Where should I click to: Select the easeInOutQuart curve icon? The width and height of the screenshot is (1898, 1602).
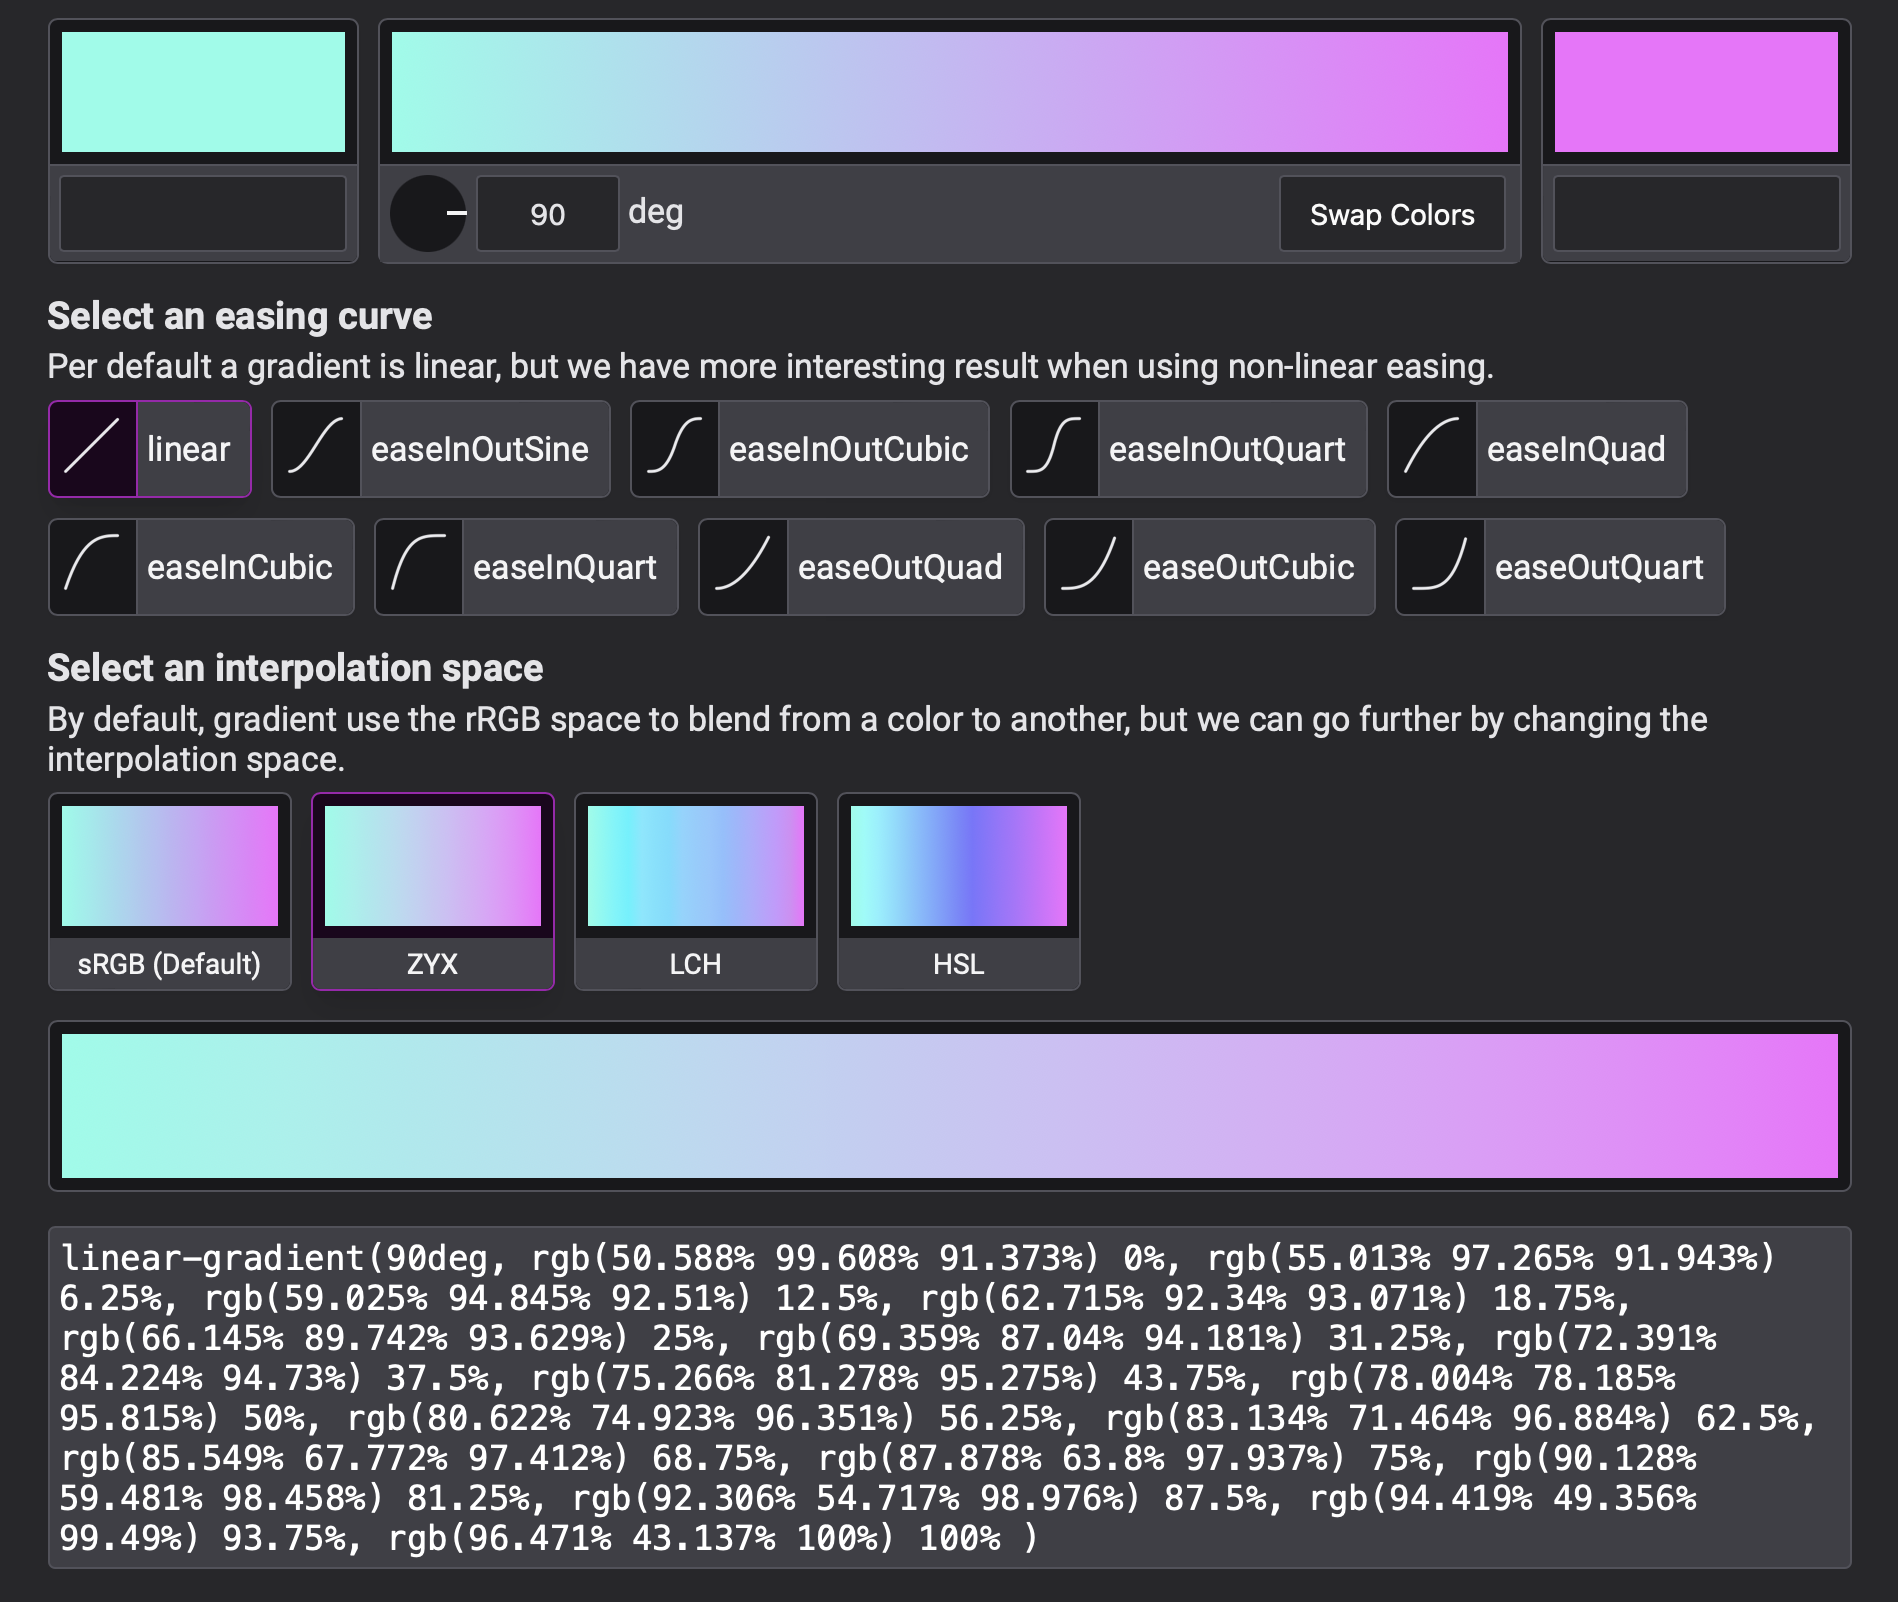tap(1055, 449)
